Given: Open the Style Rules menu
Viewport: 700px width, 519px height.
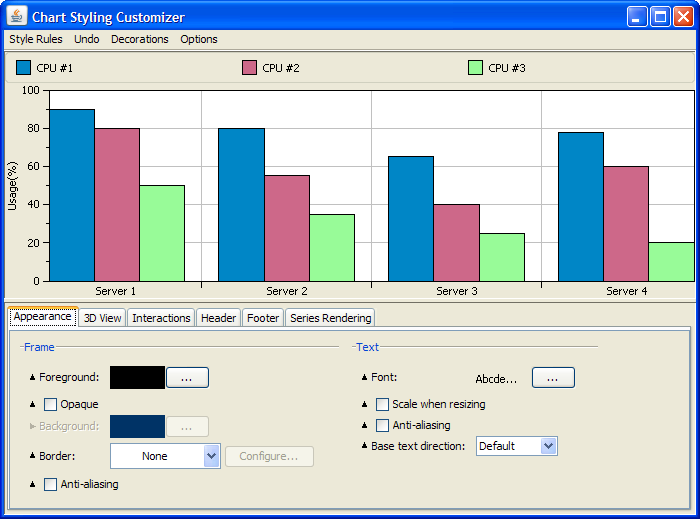Looking at the screenshot, I should coord(36,39).
